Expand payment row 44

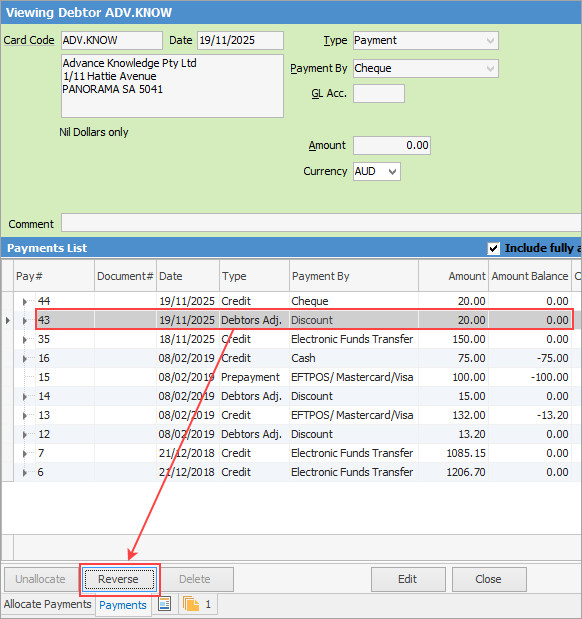coord(25,302)
